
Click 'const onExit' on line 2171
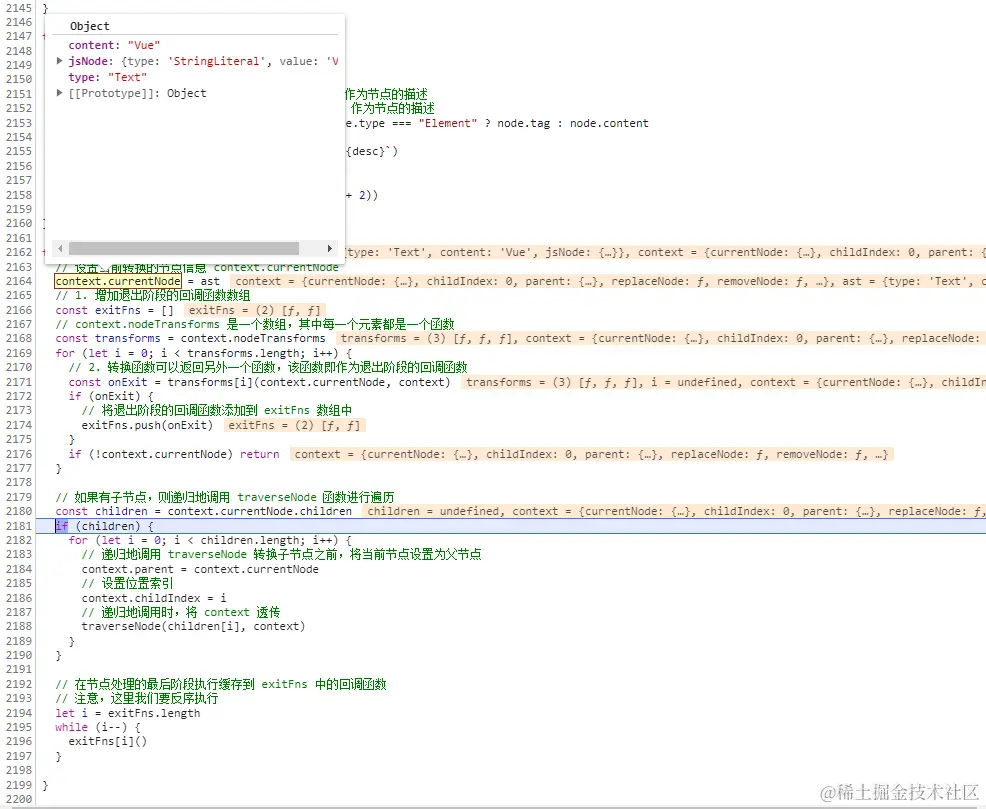pyautogui.click(x=108, y=382)
